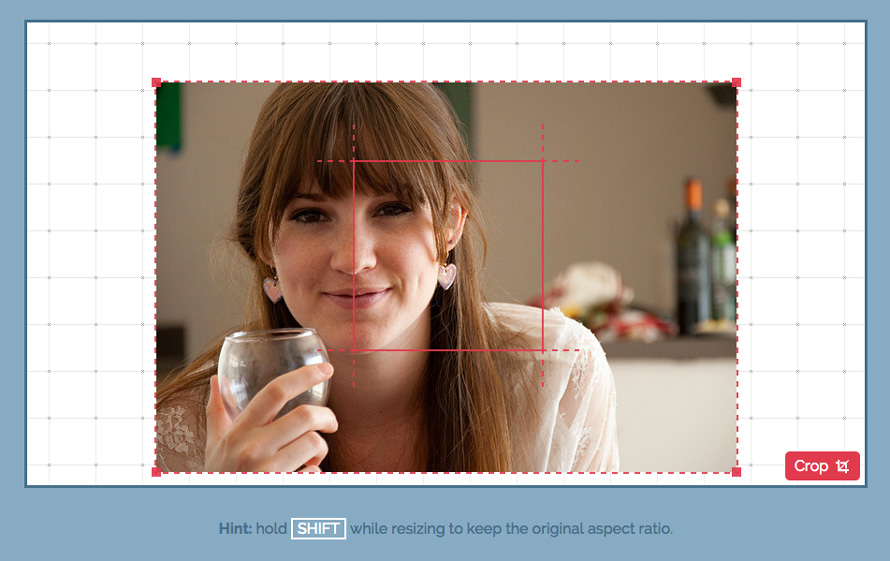Click the top dashed edge of the crop selection
This screenshot has width=890, height=561.
coord(446,82)
